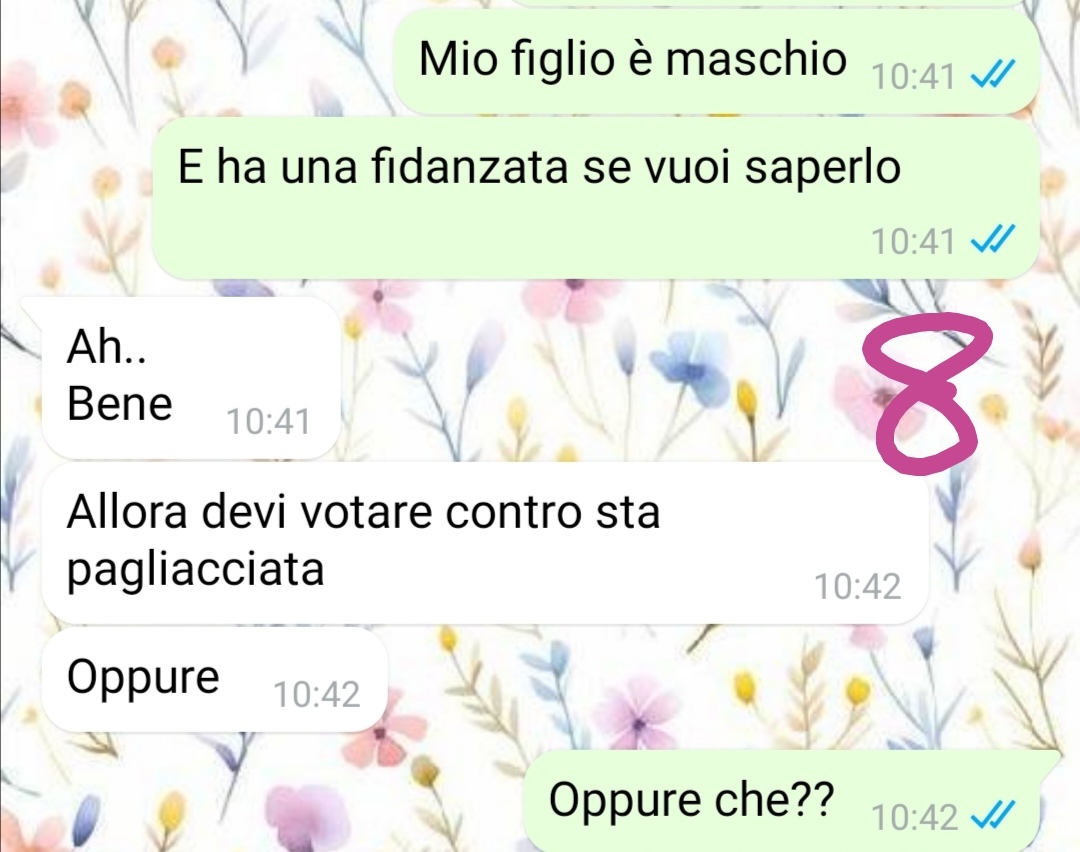Click the 10:42 timestamp on 'Oppure che??'
Viewport: 1080px width, 852px height.
(x=914, y=818)
